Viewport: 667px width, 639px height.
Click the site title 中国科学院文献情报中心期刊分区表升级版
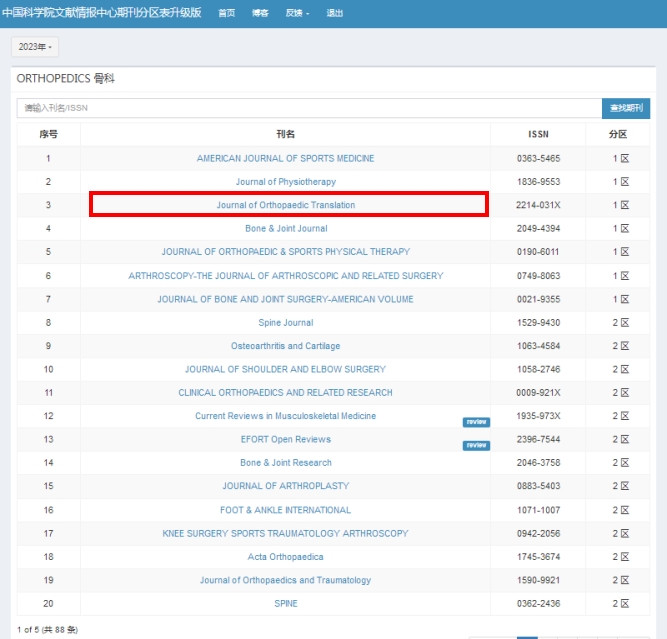102,13
